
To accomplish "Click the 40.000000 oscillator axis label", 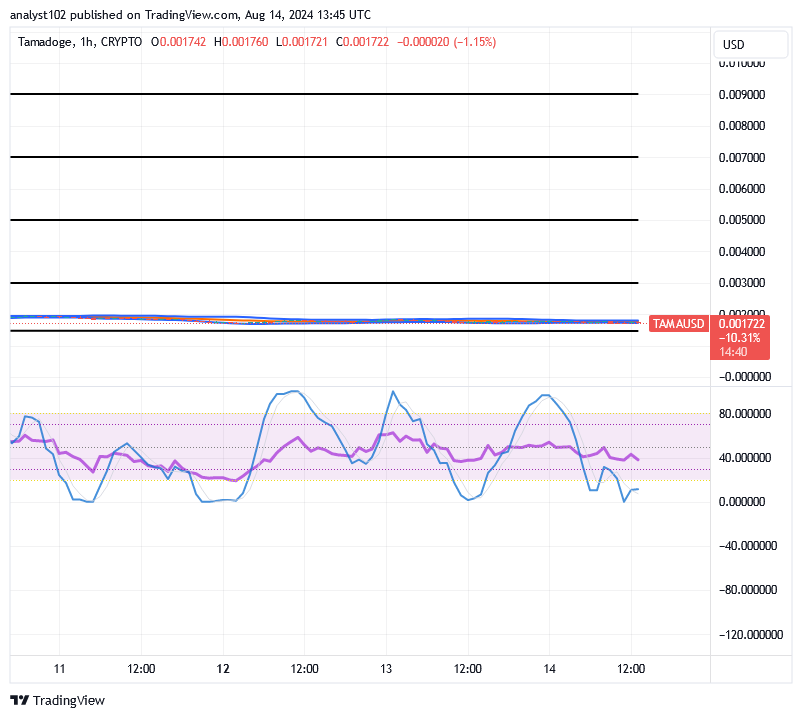I will click(745, 458).
